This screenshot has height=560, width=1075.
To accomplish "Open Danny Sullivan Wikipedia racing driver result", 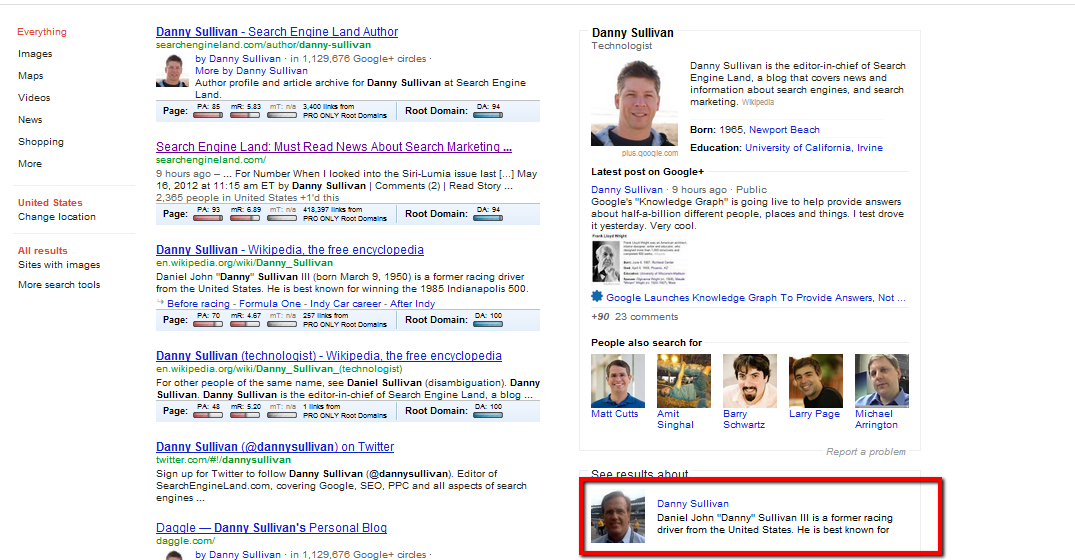I will click(290, 250).
